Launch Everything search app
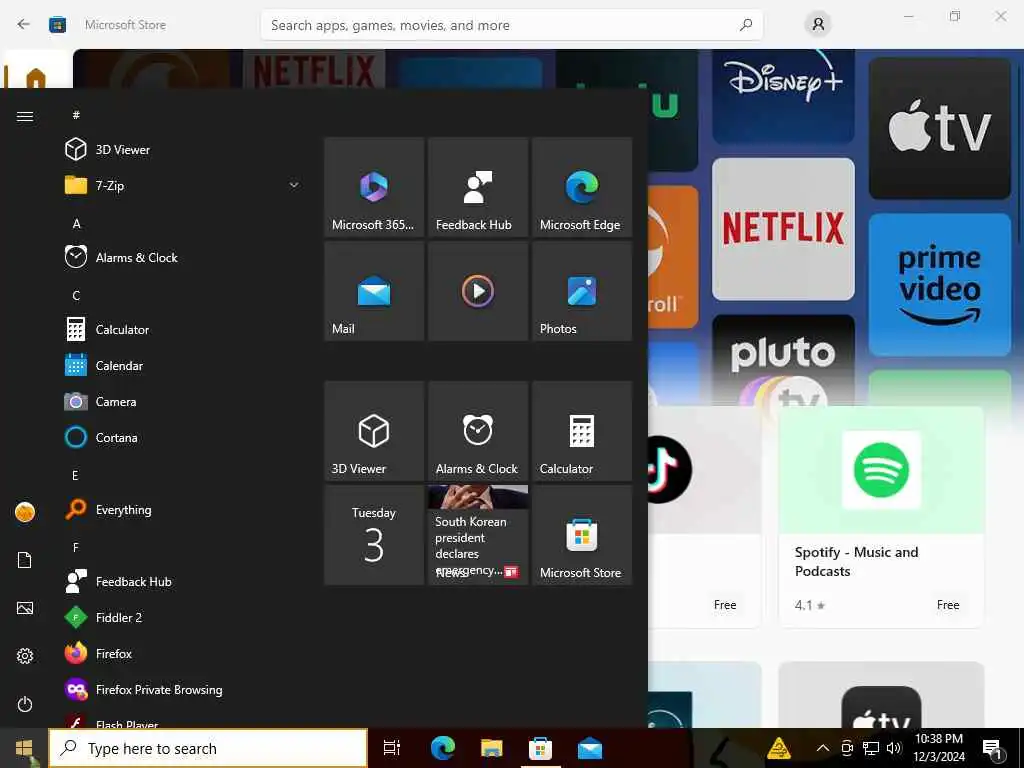Viewport: 1024px width, 768px height. (183, 509)
